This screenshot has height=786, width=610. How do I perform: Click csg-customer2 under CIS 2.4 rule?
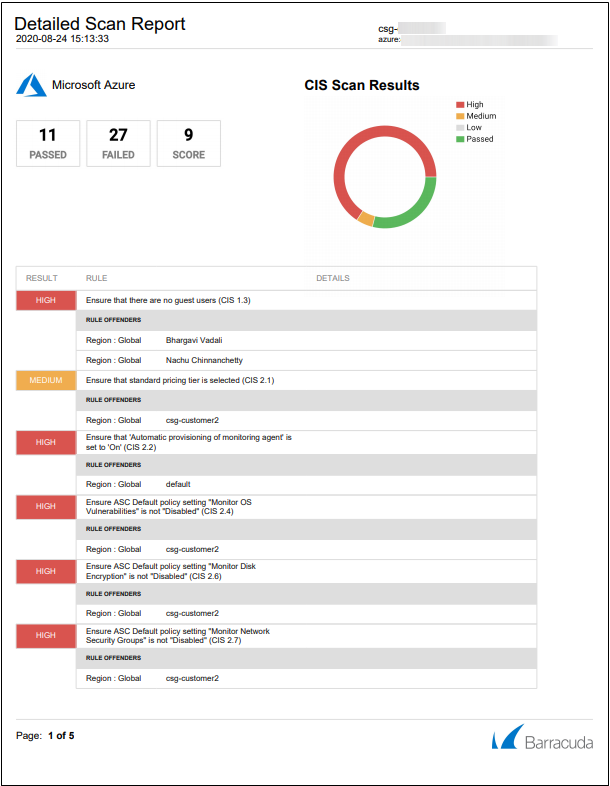pyautogui.click(x=192, y=549)
